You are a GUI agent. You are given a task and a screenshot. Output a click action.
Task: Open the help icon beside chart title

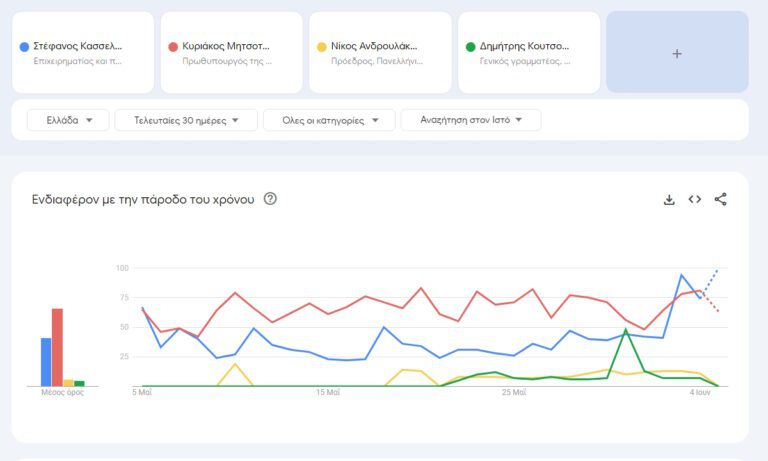tap(270, 199)
